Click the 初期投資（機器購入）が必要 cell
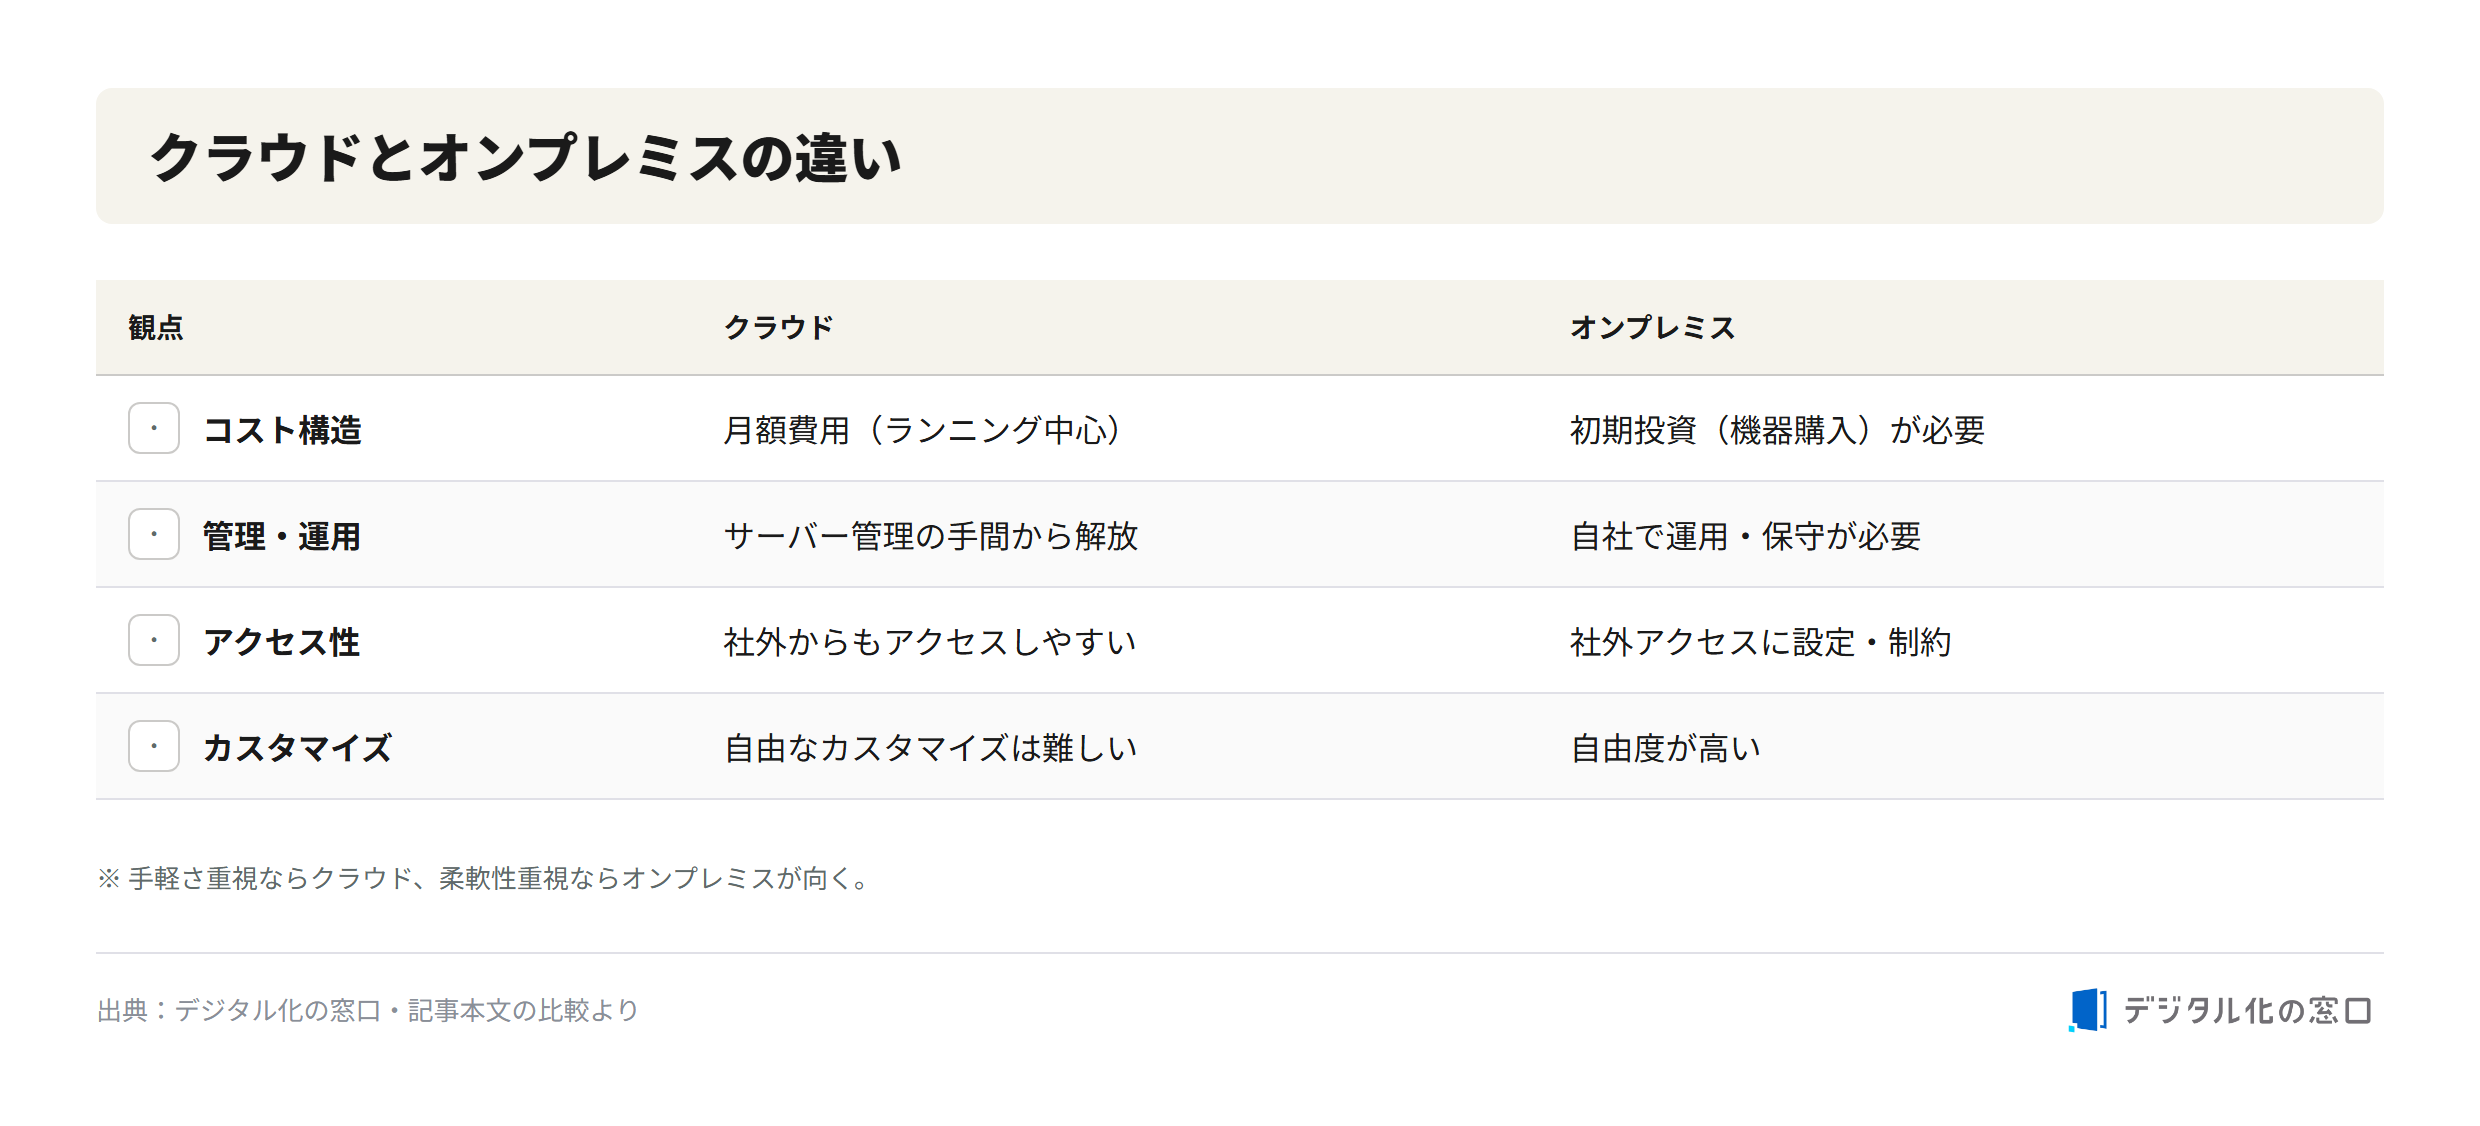 pos(1777,430)
